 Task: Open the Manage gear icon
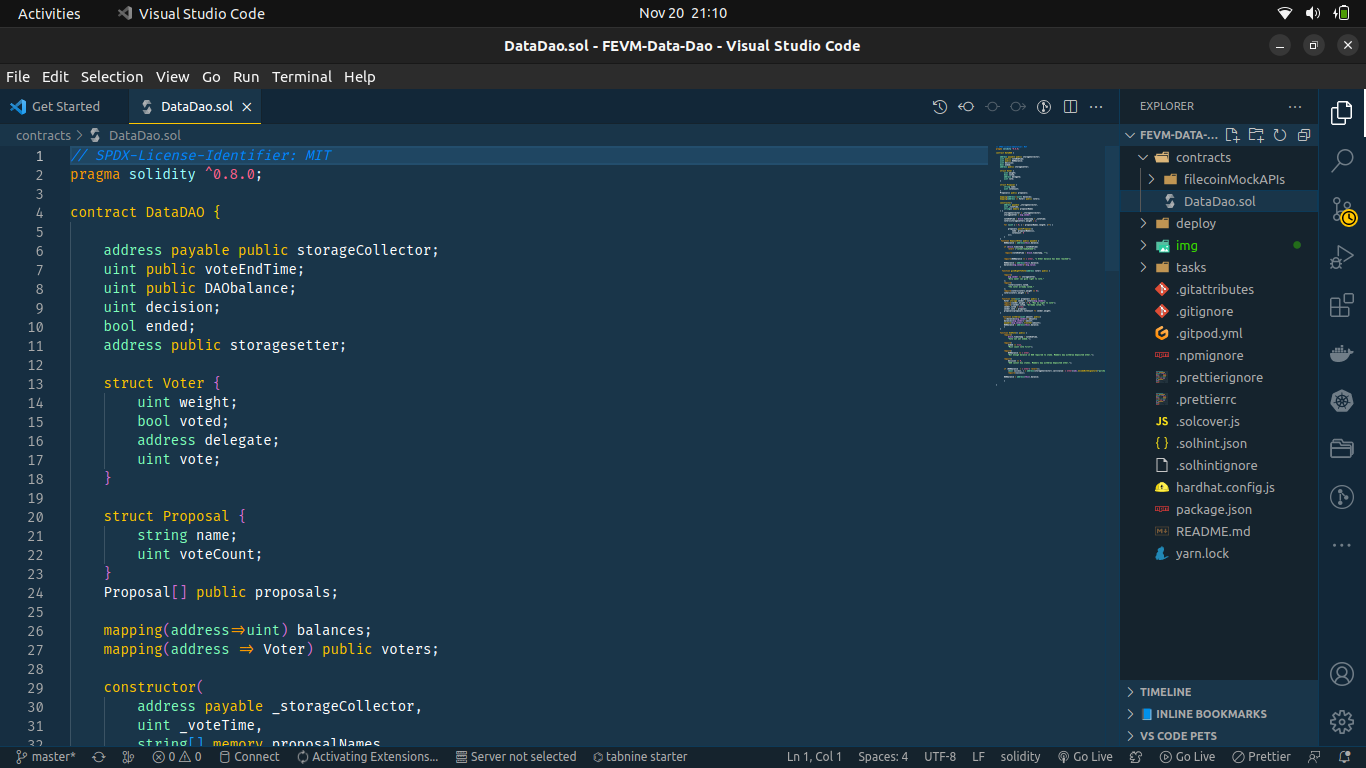[x=1342, y=722]
